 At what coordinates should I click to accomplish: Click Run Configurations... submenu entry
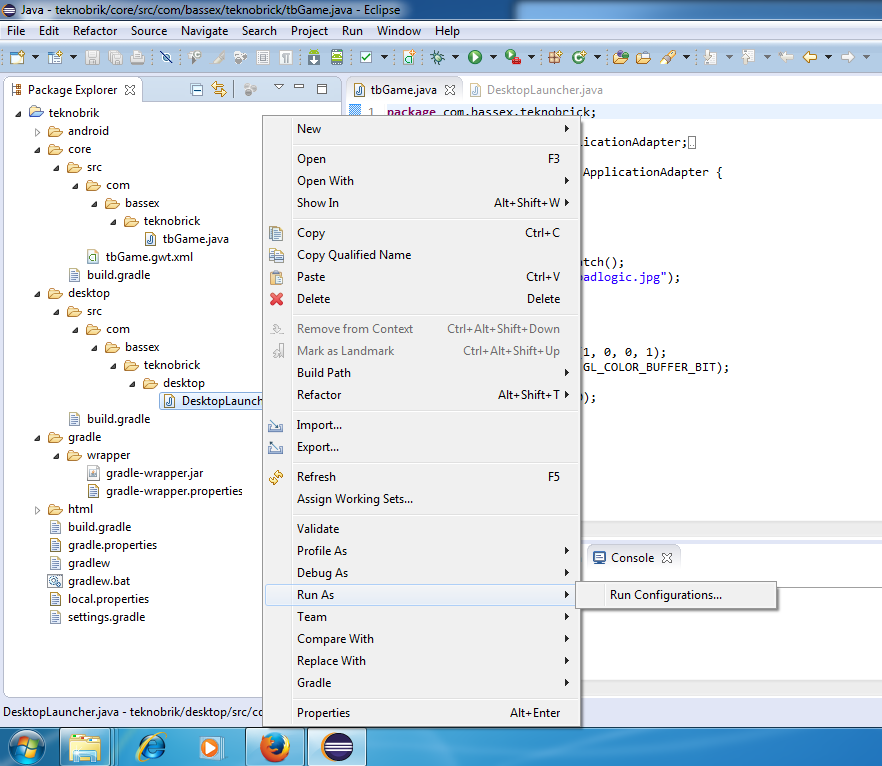(x=676, y=595)
